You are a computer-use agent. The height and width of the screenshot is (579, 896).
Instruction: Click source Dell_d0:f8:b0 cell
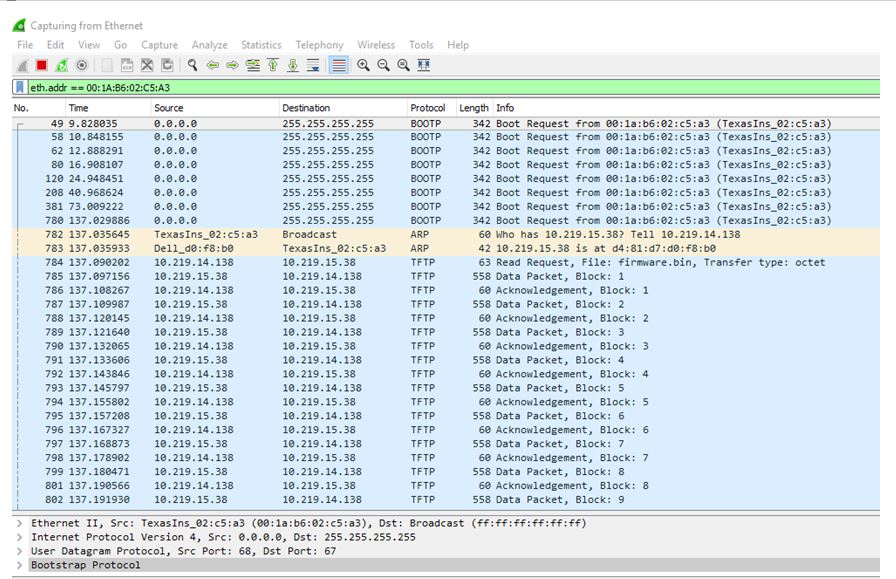click(194, 249)
